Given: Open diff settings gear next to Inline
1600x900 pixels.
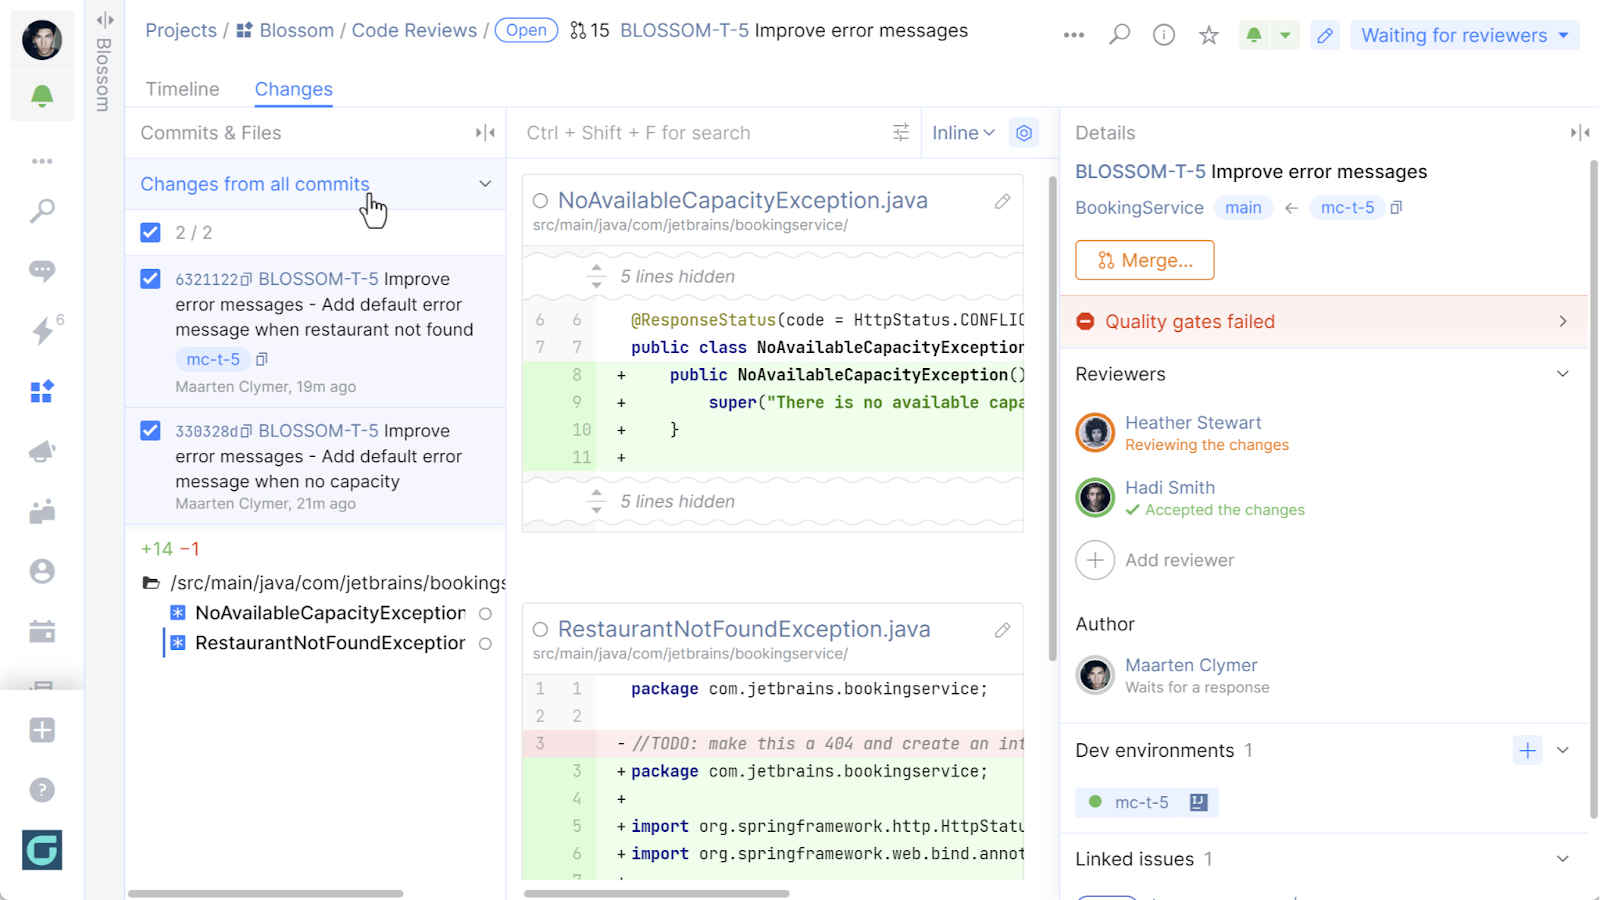Looking at the screenshot, I should point(1023,133).
